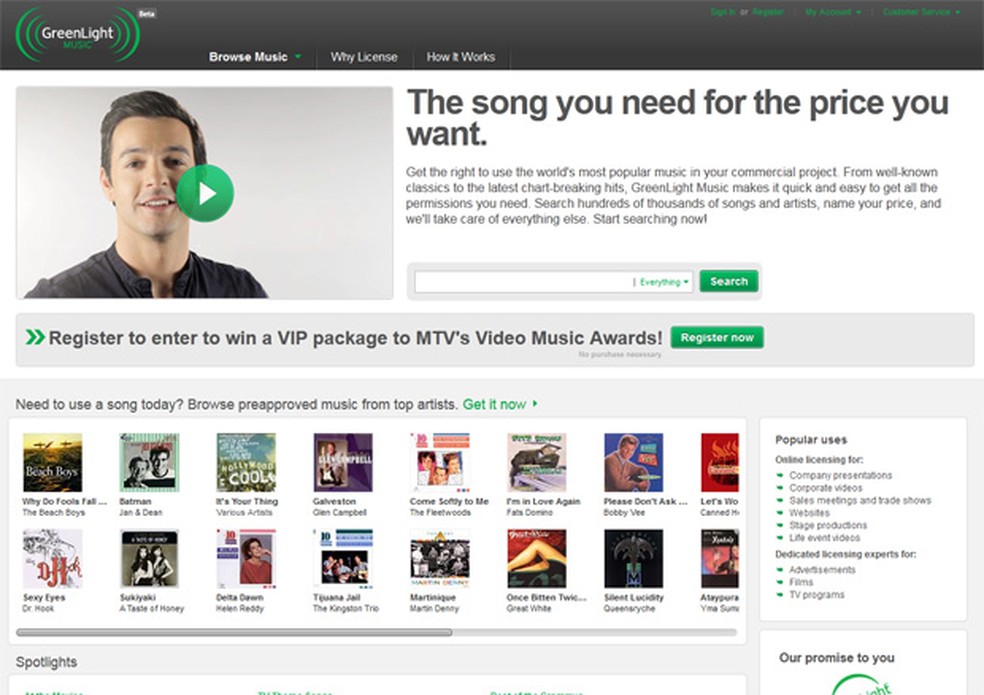
Task: Click the Queensryche artist name
Action: pos(629,608)
